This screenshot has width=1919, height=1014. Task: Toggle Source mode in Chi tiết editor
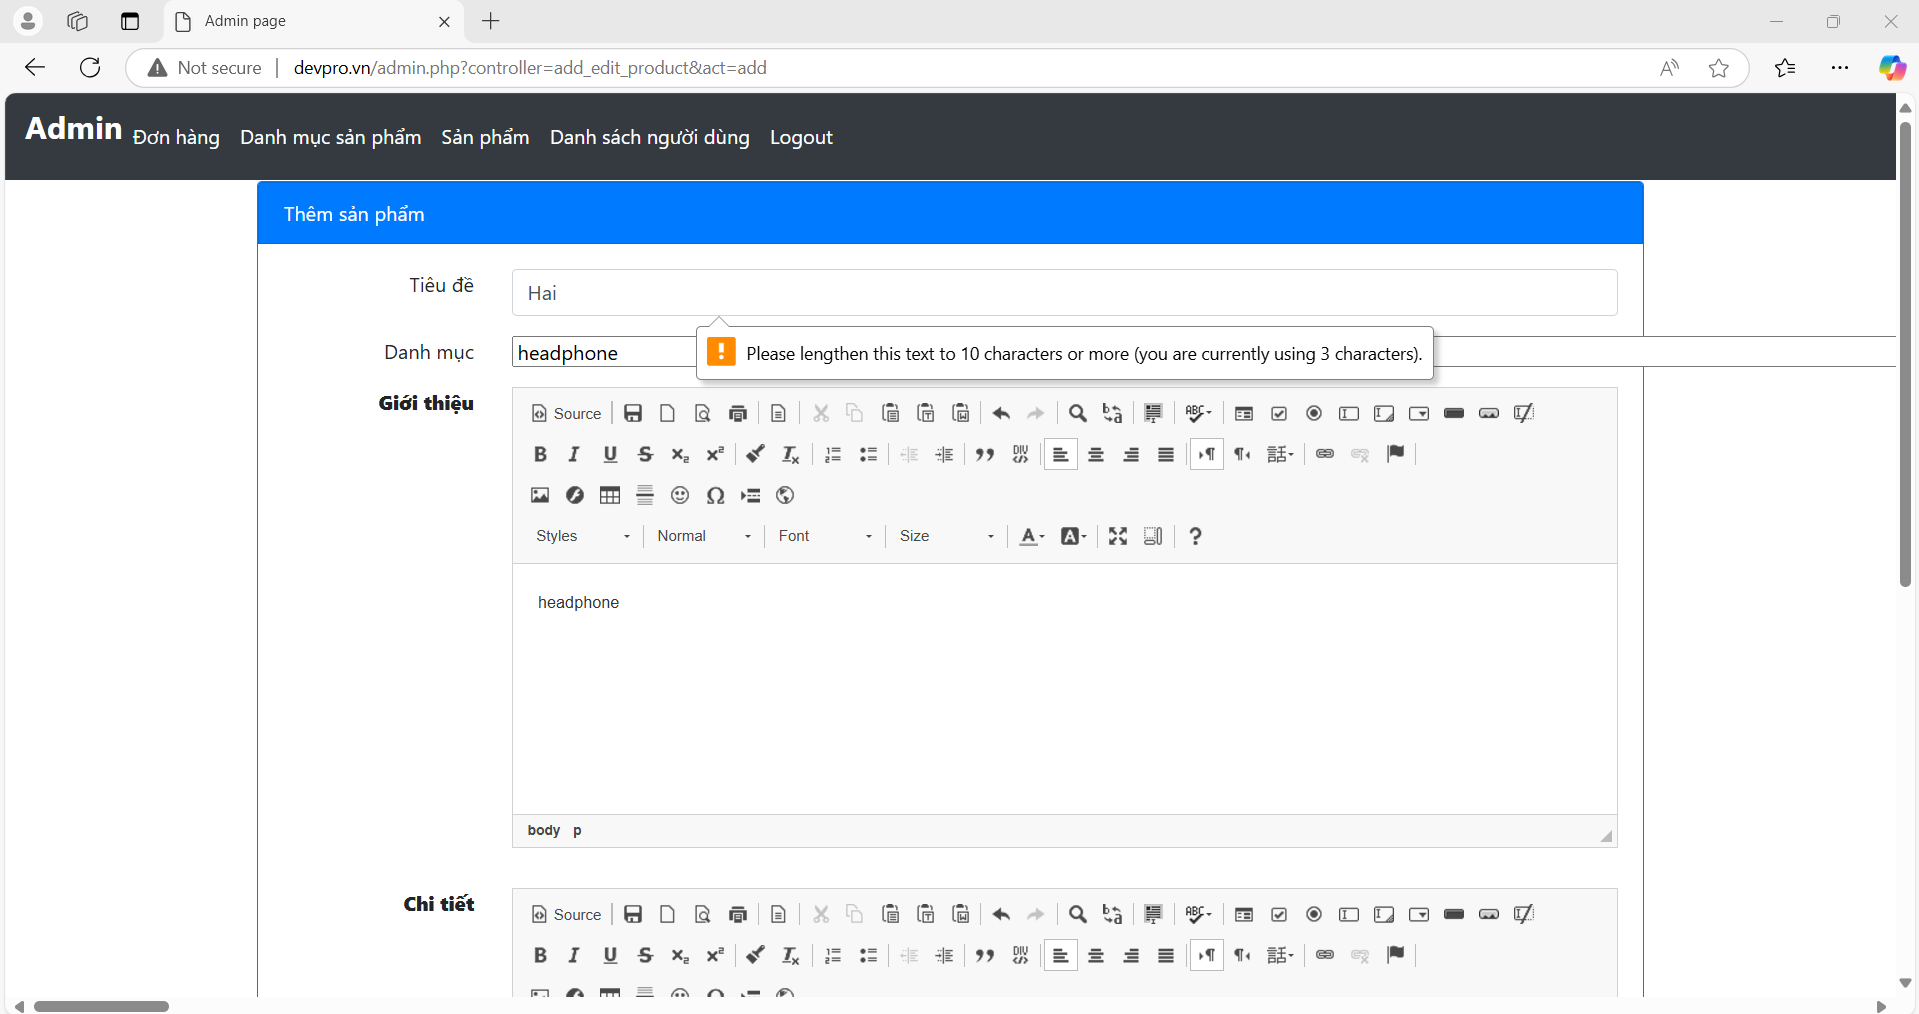click(566, 915)
